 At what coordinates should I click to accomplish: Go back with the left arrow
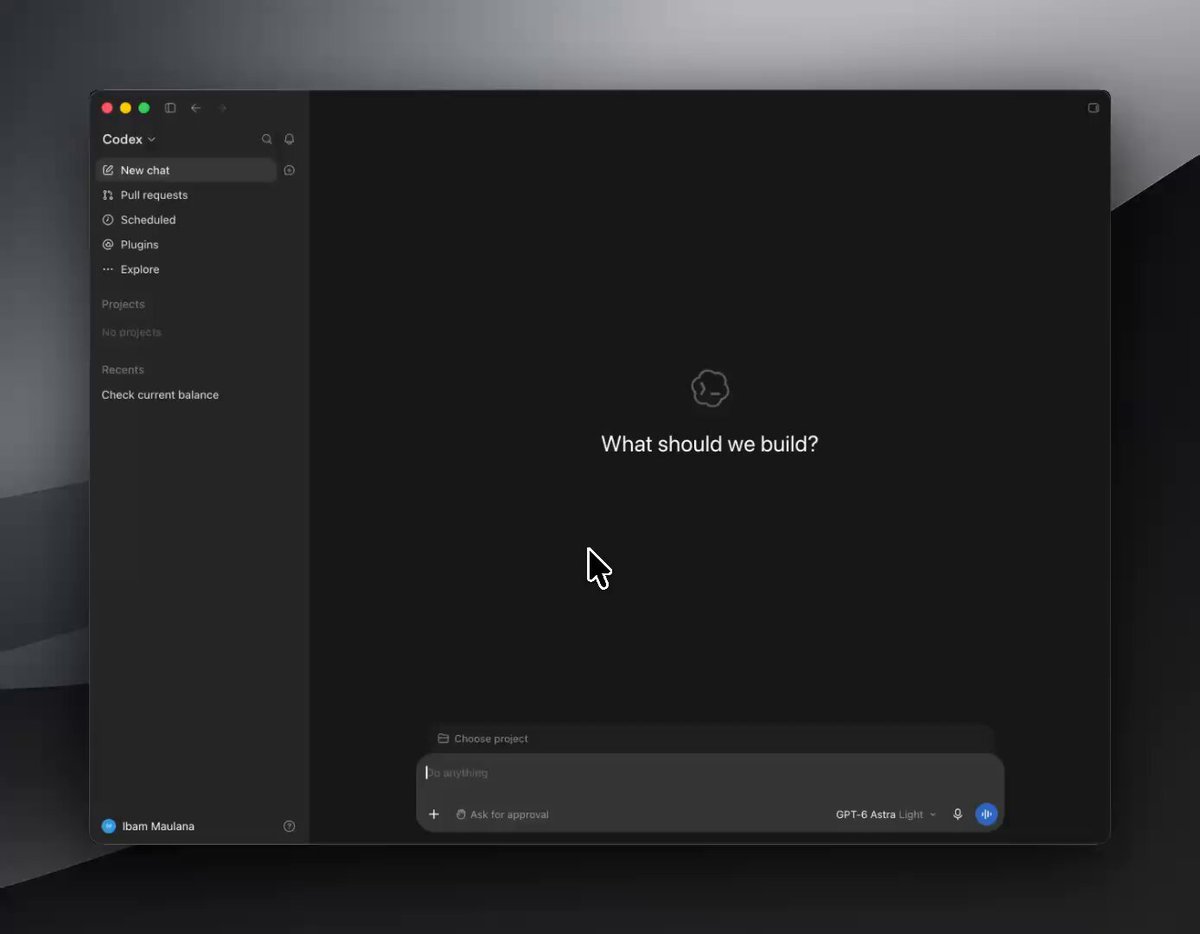196,108
